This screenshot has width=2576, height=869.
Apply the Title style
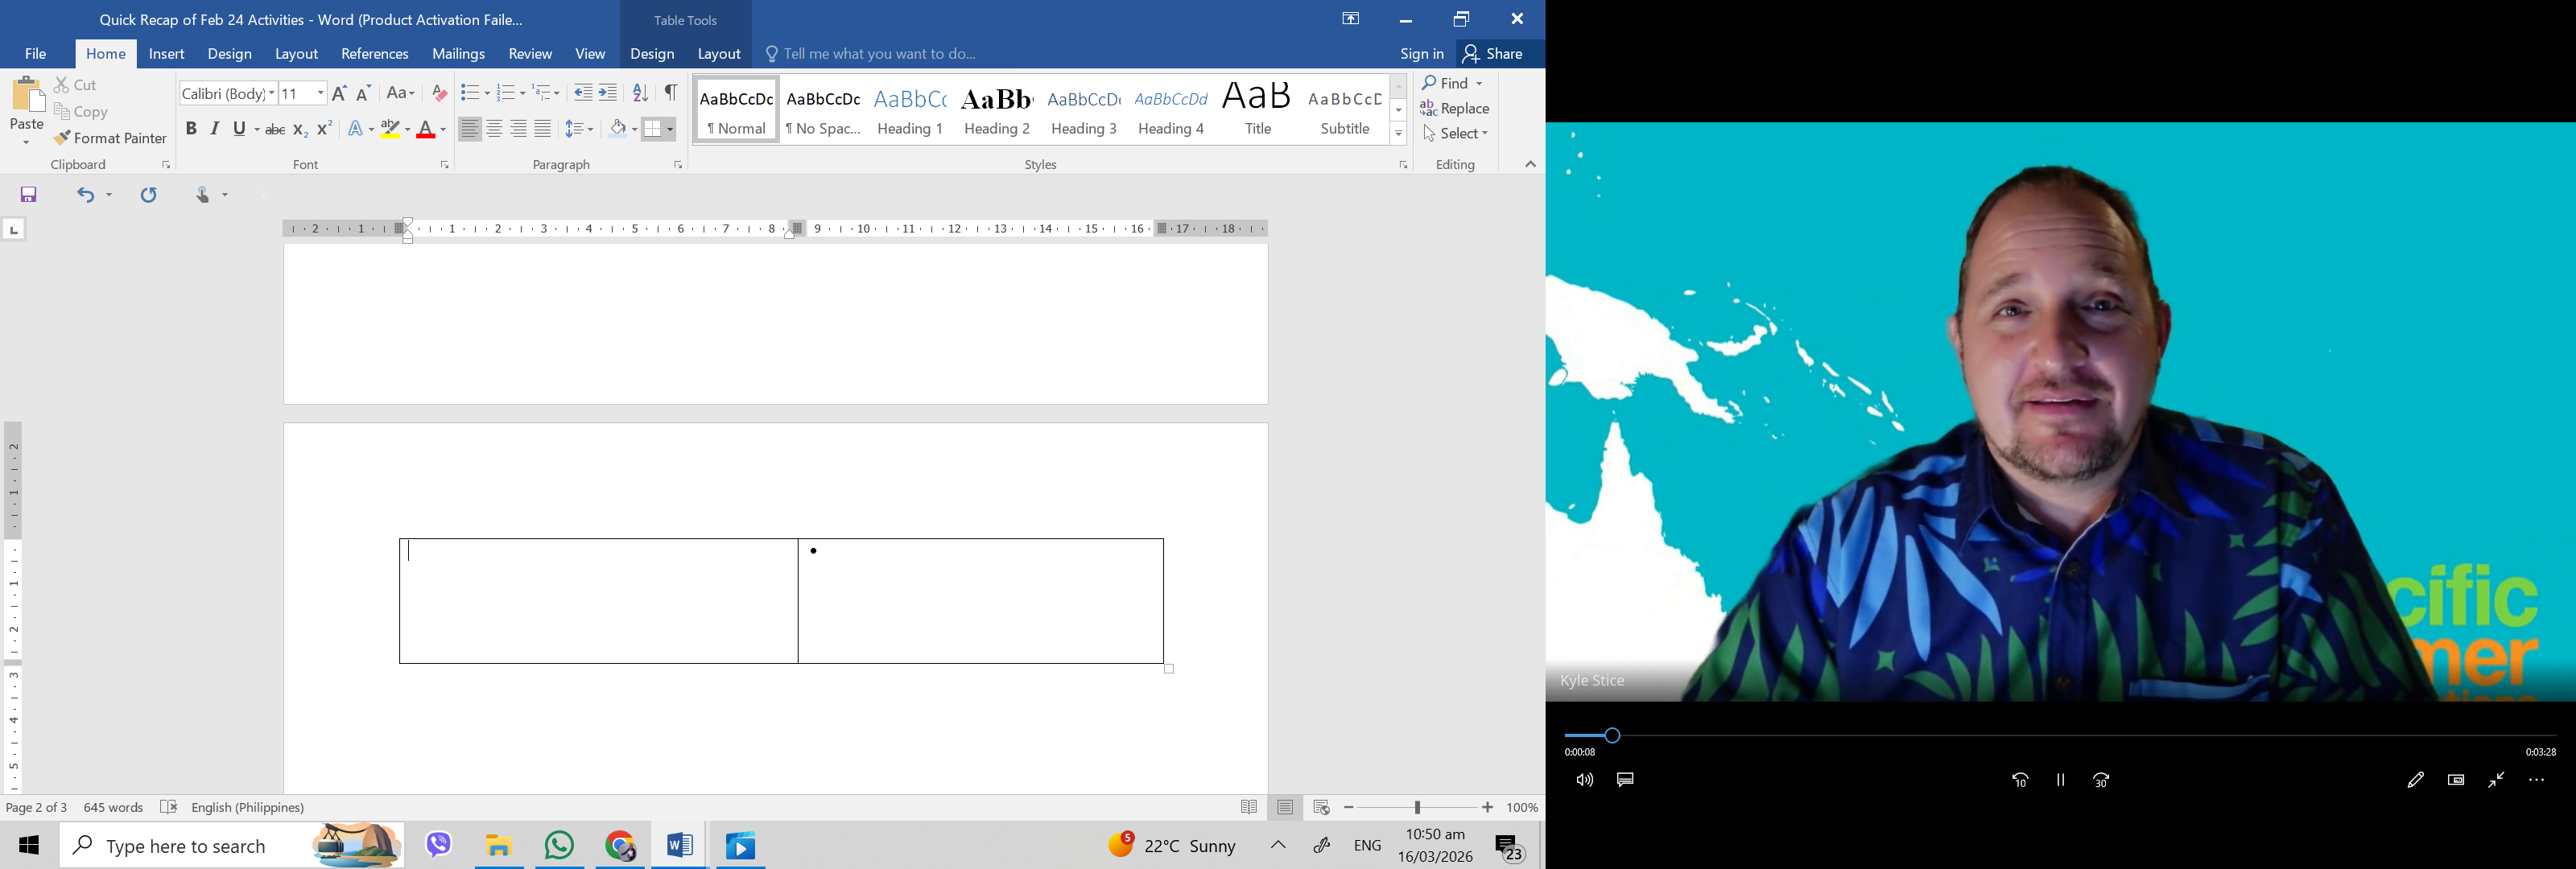tap(1258, 110)
